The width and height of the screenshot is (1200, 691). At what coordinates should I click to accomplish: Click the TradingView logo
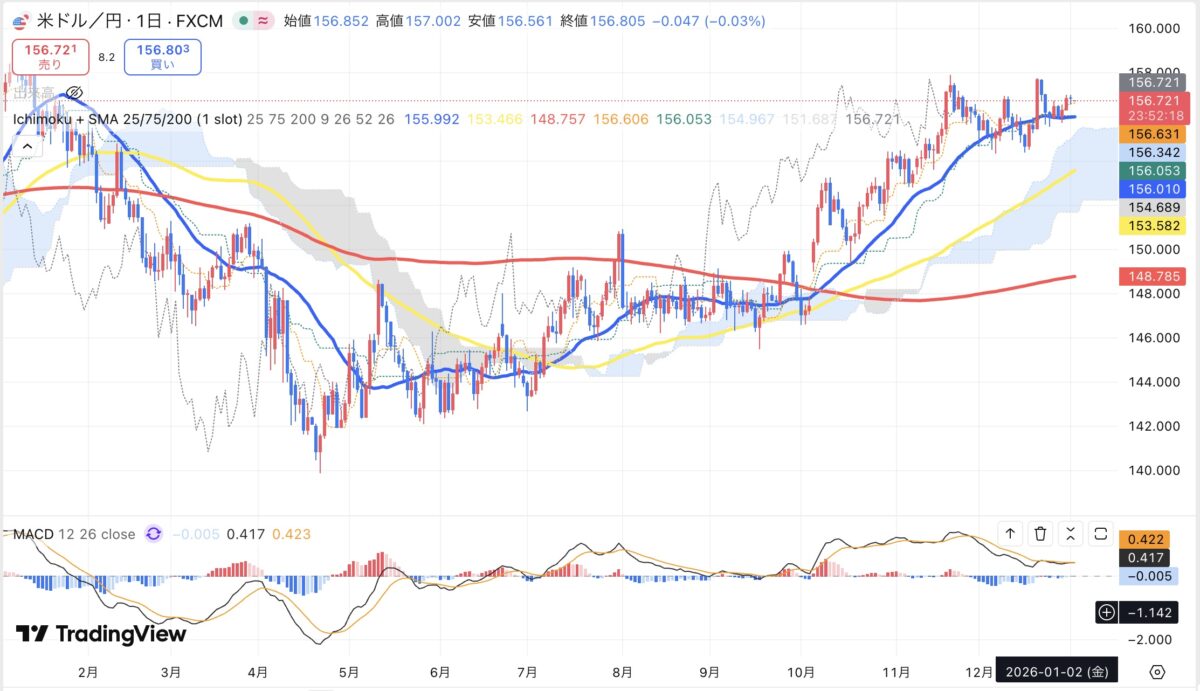(101, 634)
